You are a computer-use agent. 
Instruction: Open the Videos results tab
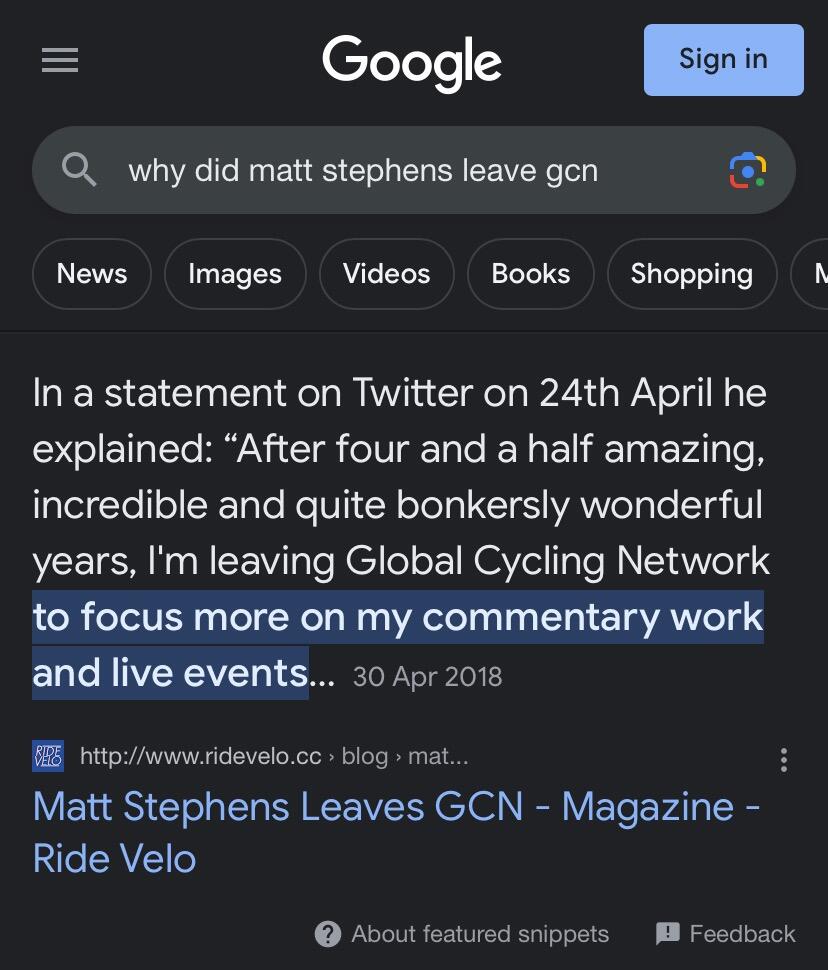tap(386, 274)
